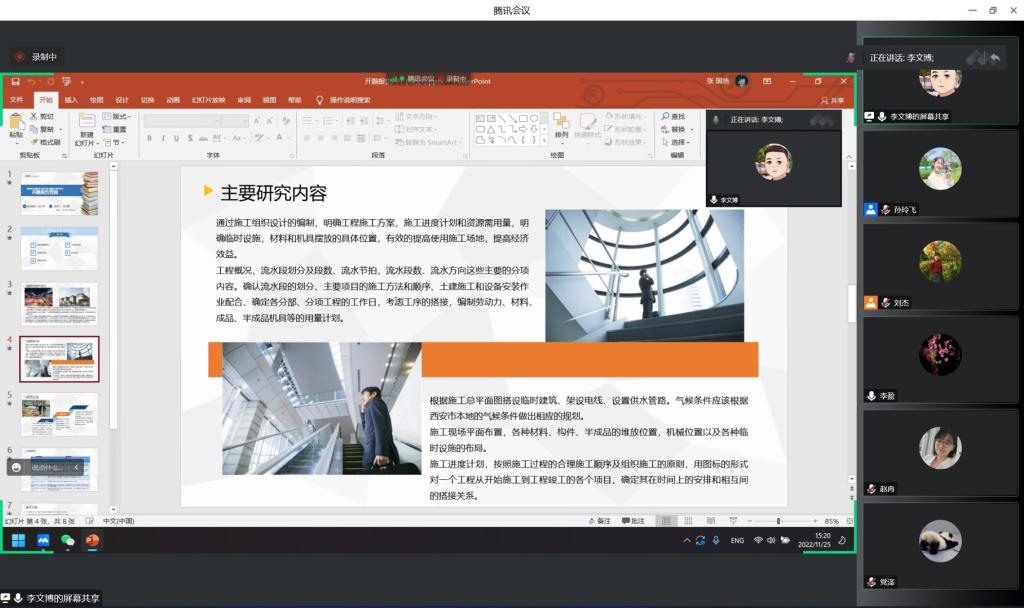This screenshot has width=1024, height=608.
Task: Click the Paste (粘贴) icon
Action: [16, 124]
